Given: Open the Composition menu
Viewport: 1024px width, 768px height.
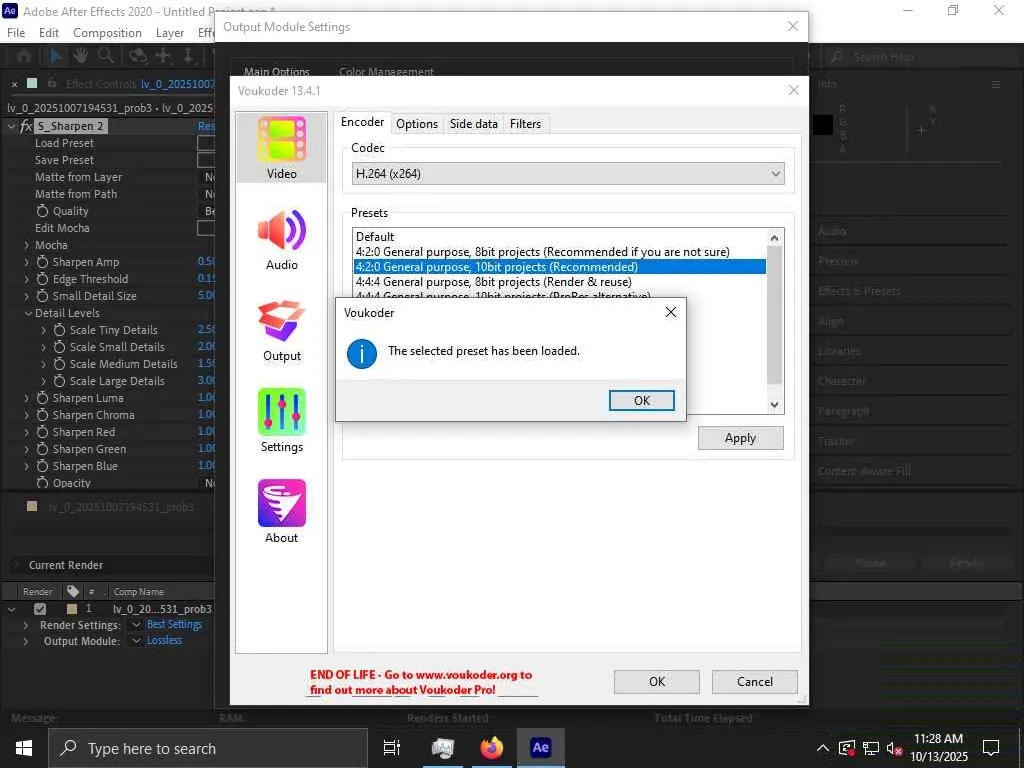Looking at the screenshot, I should [x=107, y=33].
